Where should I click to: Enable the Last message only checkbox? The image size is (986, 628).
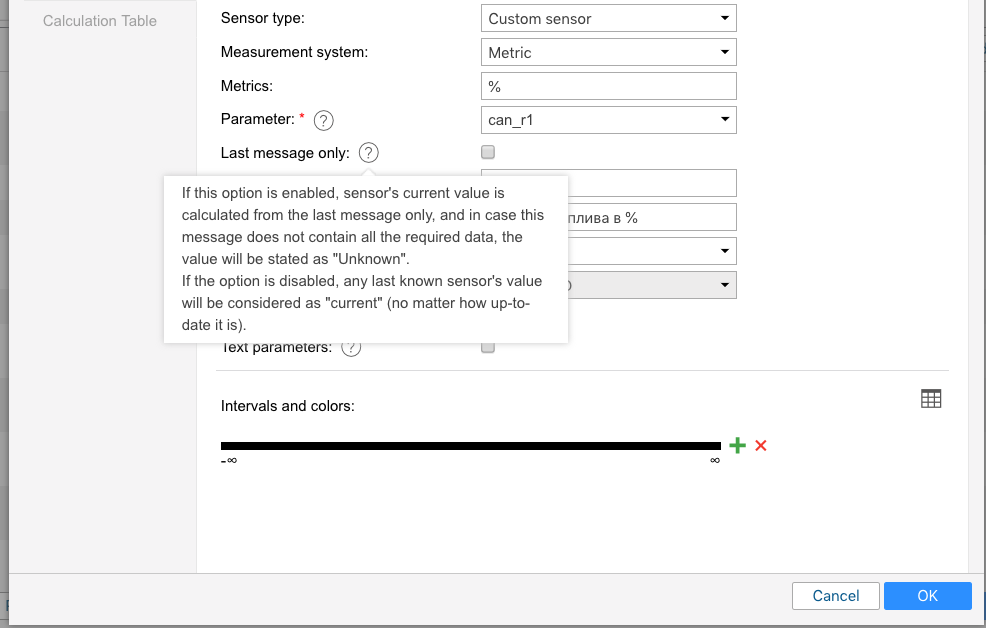coord(488,153)
